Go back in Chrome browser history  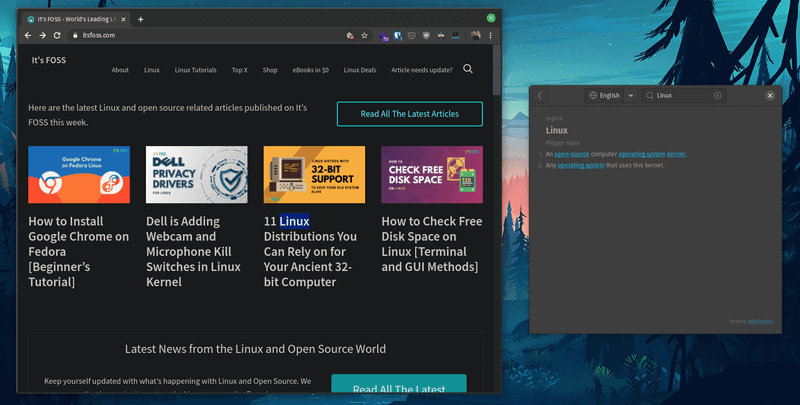tap(28, 35)
